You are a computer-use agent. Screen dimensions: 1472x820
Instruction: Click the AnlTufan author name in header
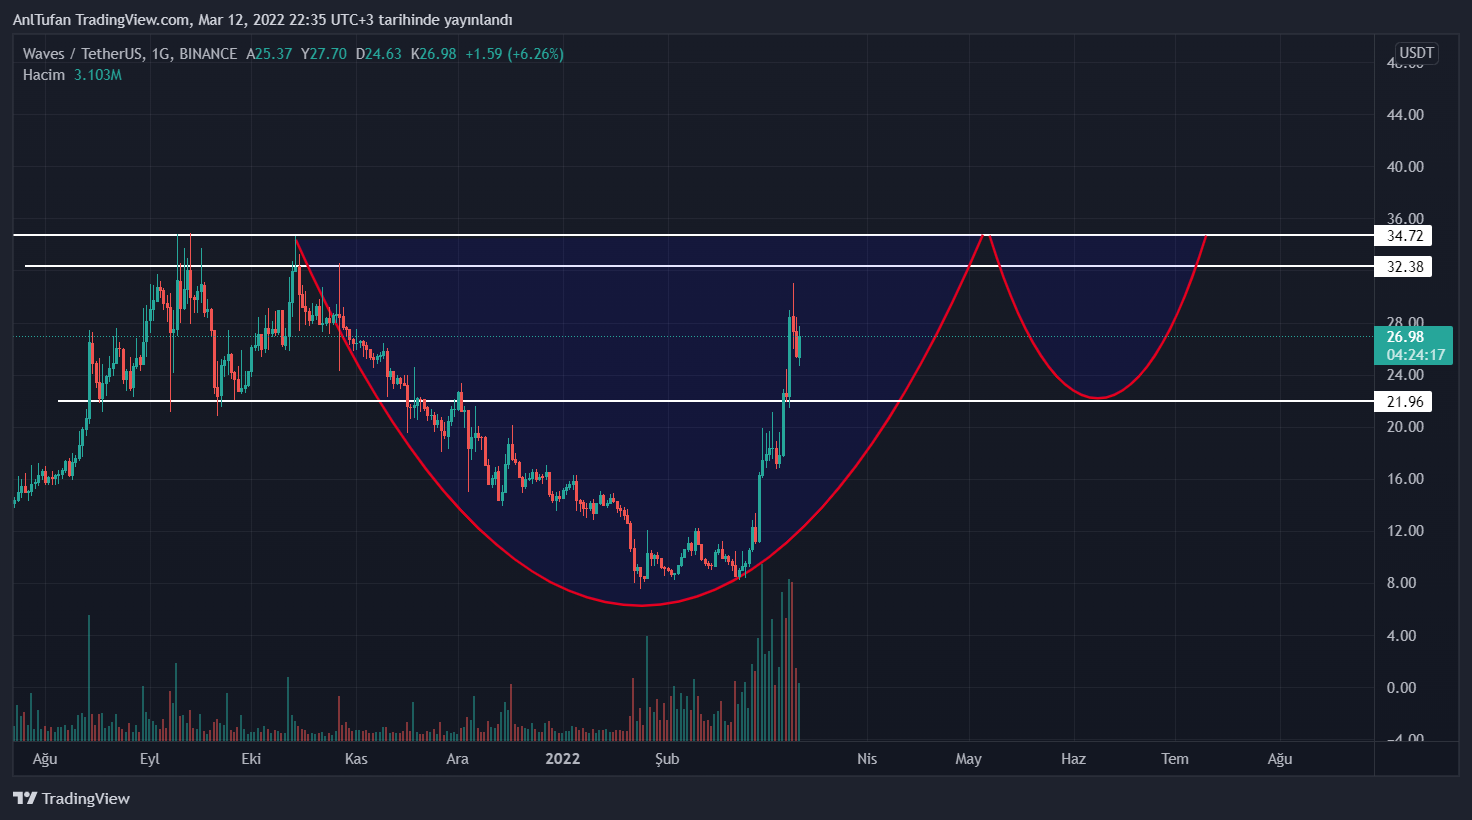click(41, 20)
